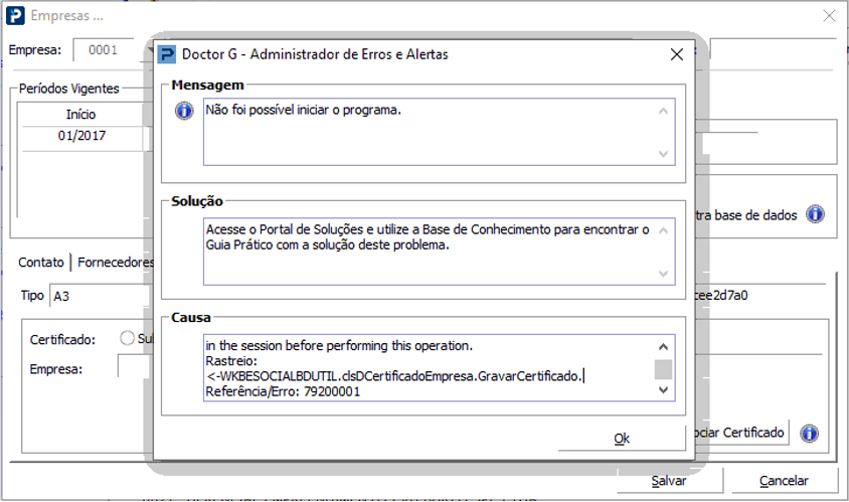This screenshot has height=502, width=849.
Task: Click info icon beside 'base de dados'
Action: click(815, 214)
